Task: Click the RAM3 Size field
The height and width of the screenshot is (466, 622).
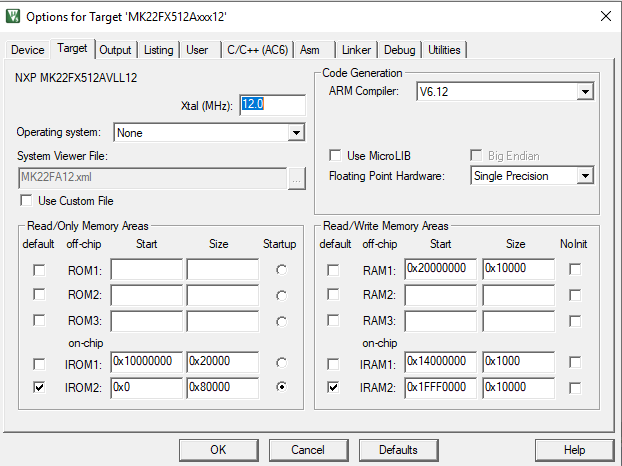Action: pyautogui.click(x=518, y=321)
